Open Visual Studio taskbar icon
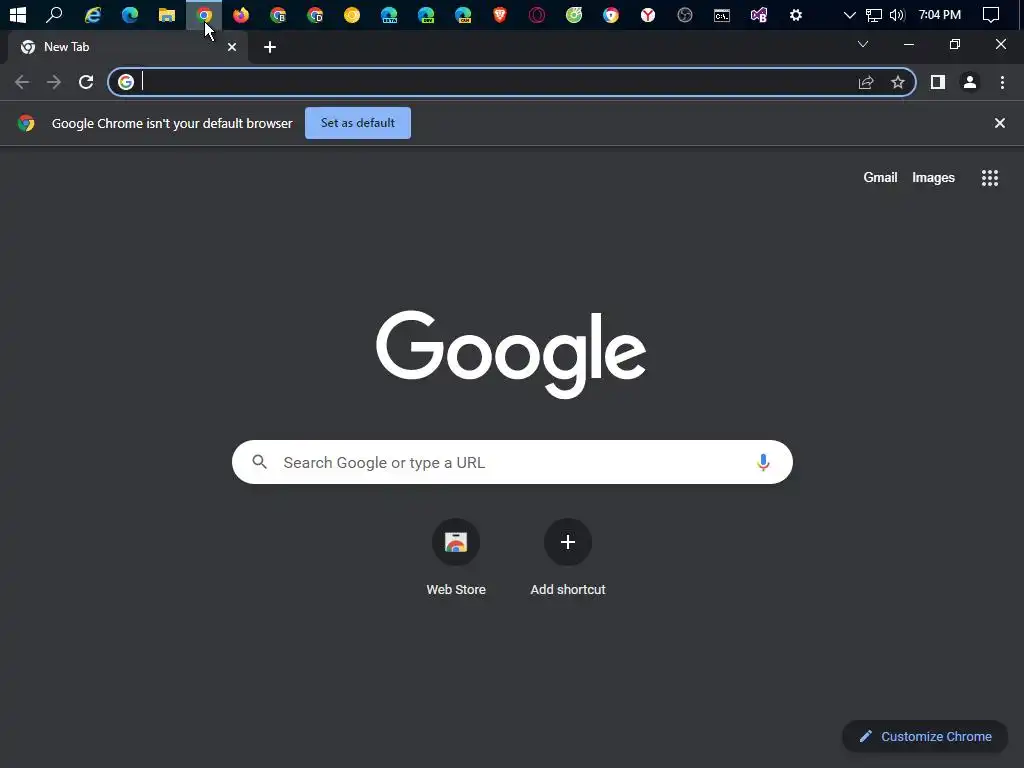This screenshot has height=768, width=1024. pyautogui.click(x=759, y=14)
